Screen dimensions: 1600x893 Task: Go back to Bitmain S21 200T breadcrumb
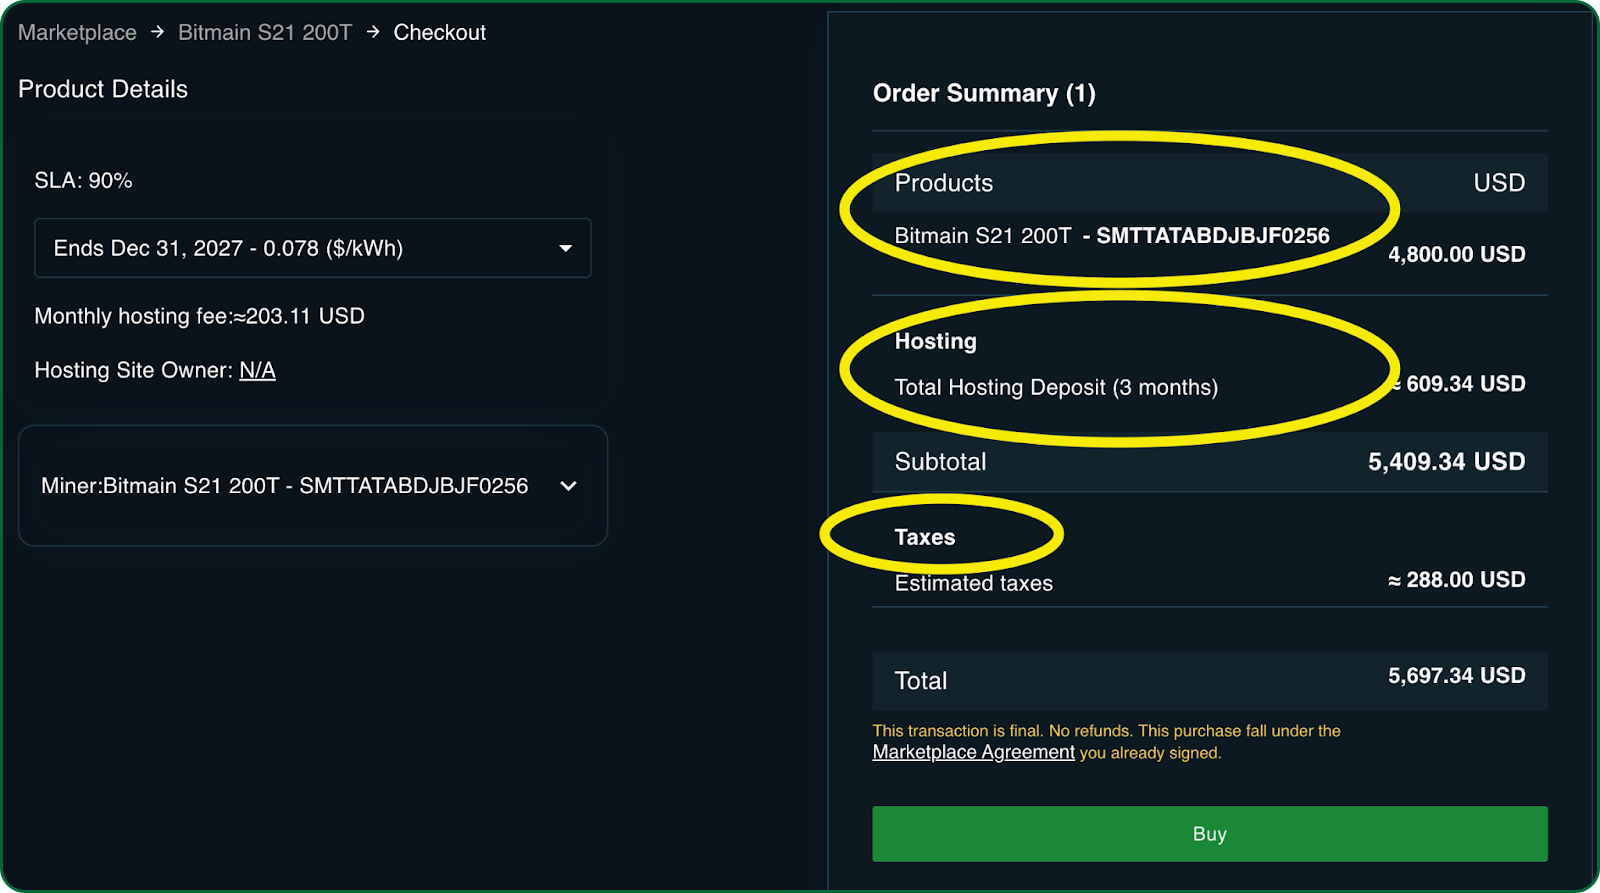(x=265, y=32)
